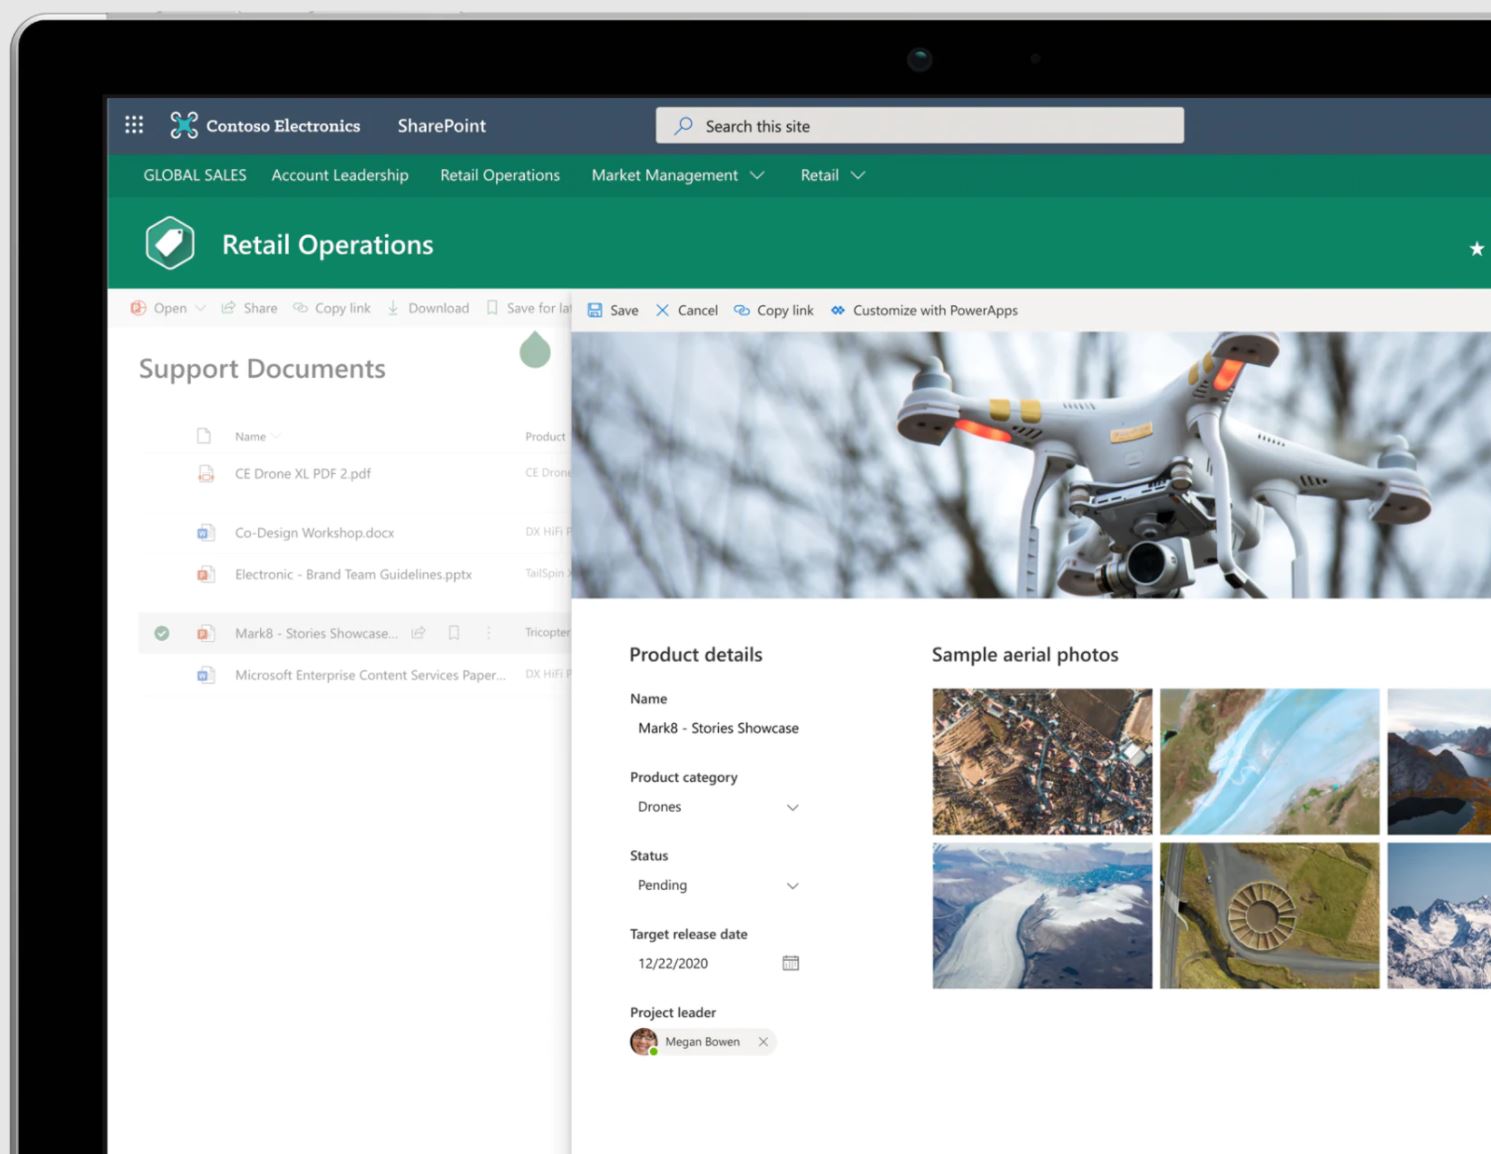Click the Customize with PowerApps icon
The width and height of the screenshot is (1491, 1154).
coord(838,310)
